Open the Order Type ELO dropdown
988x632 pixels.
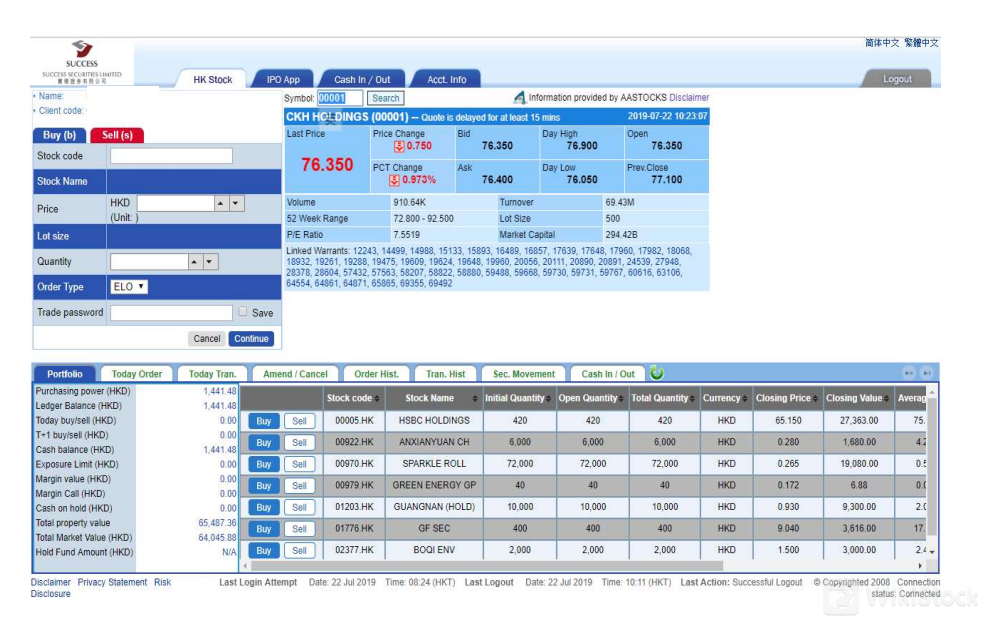(x=129, y=287)
